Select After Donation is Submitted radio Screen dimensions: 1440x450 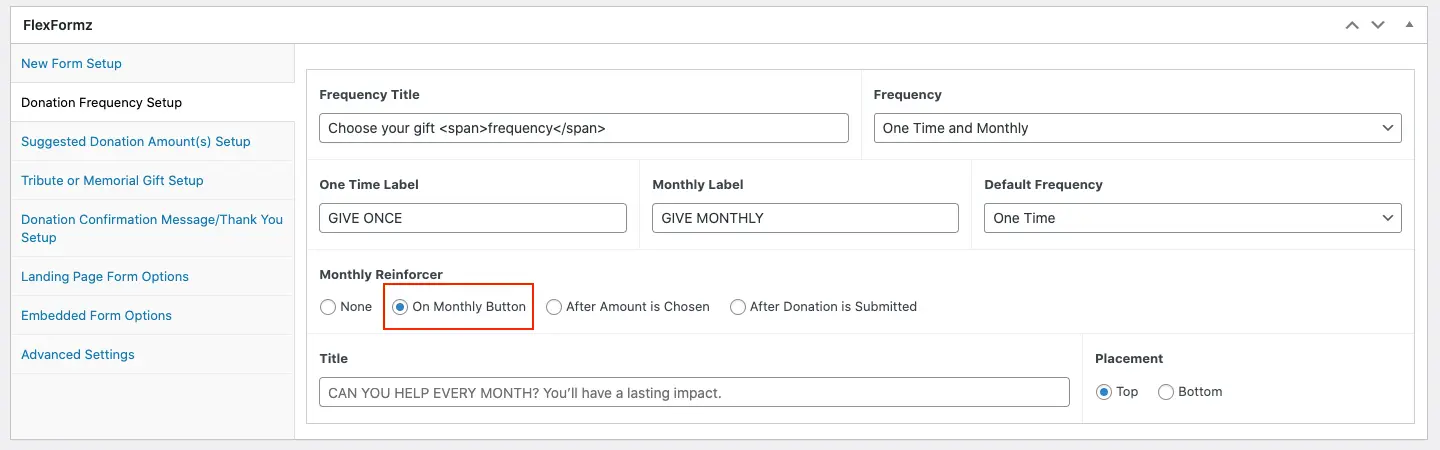738,307
